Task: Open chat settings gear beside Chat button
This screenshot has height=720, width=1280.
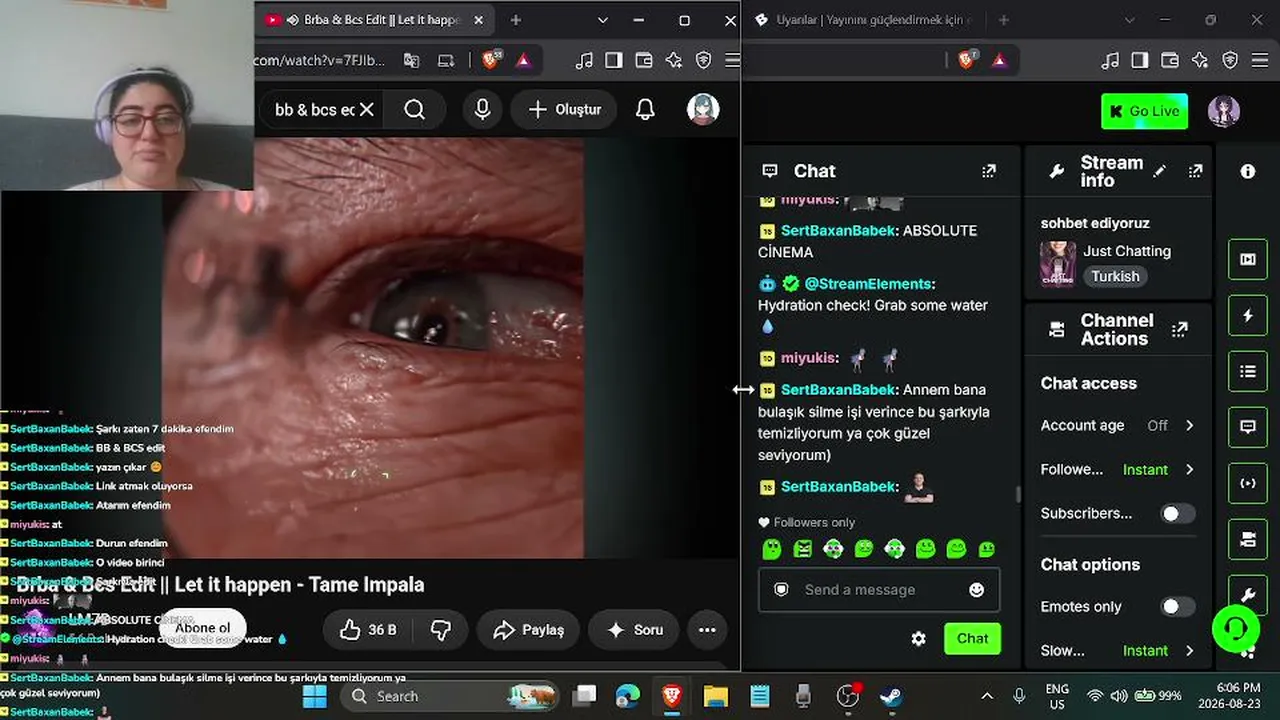Action: [x=918, y=639]
